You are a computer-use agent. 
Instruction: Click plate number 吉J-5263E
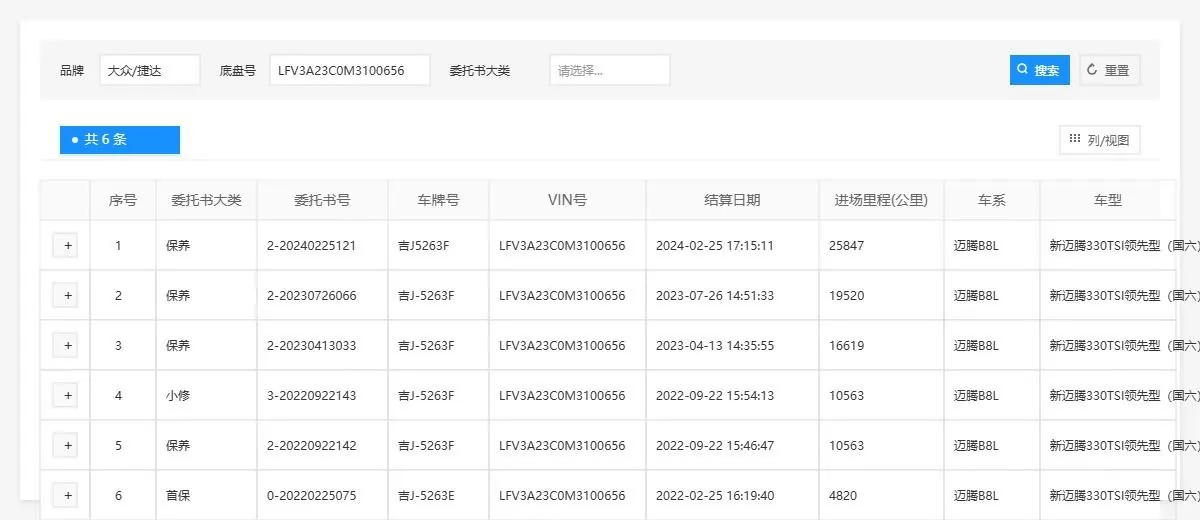427,496
